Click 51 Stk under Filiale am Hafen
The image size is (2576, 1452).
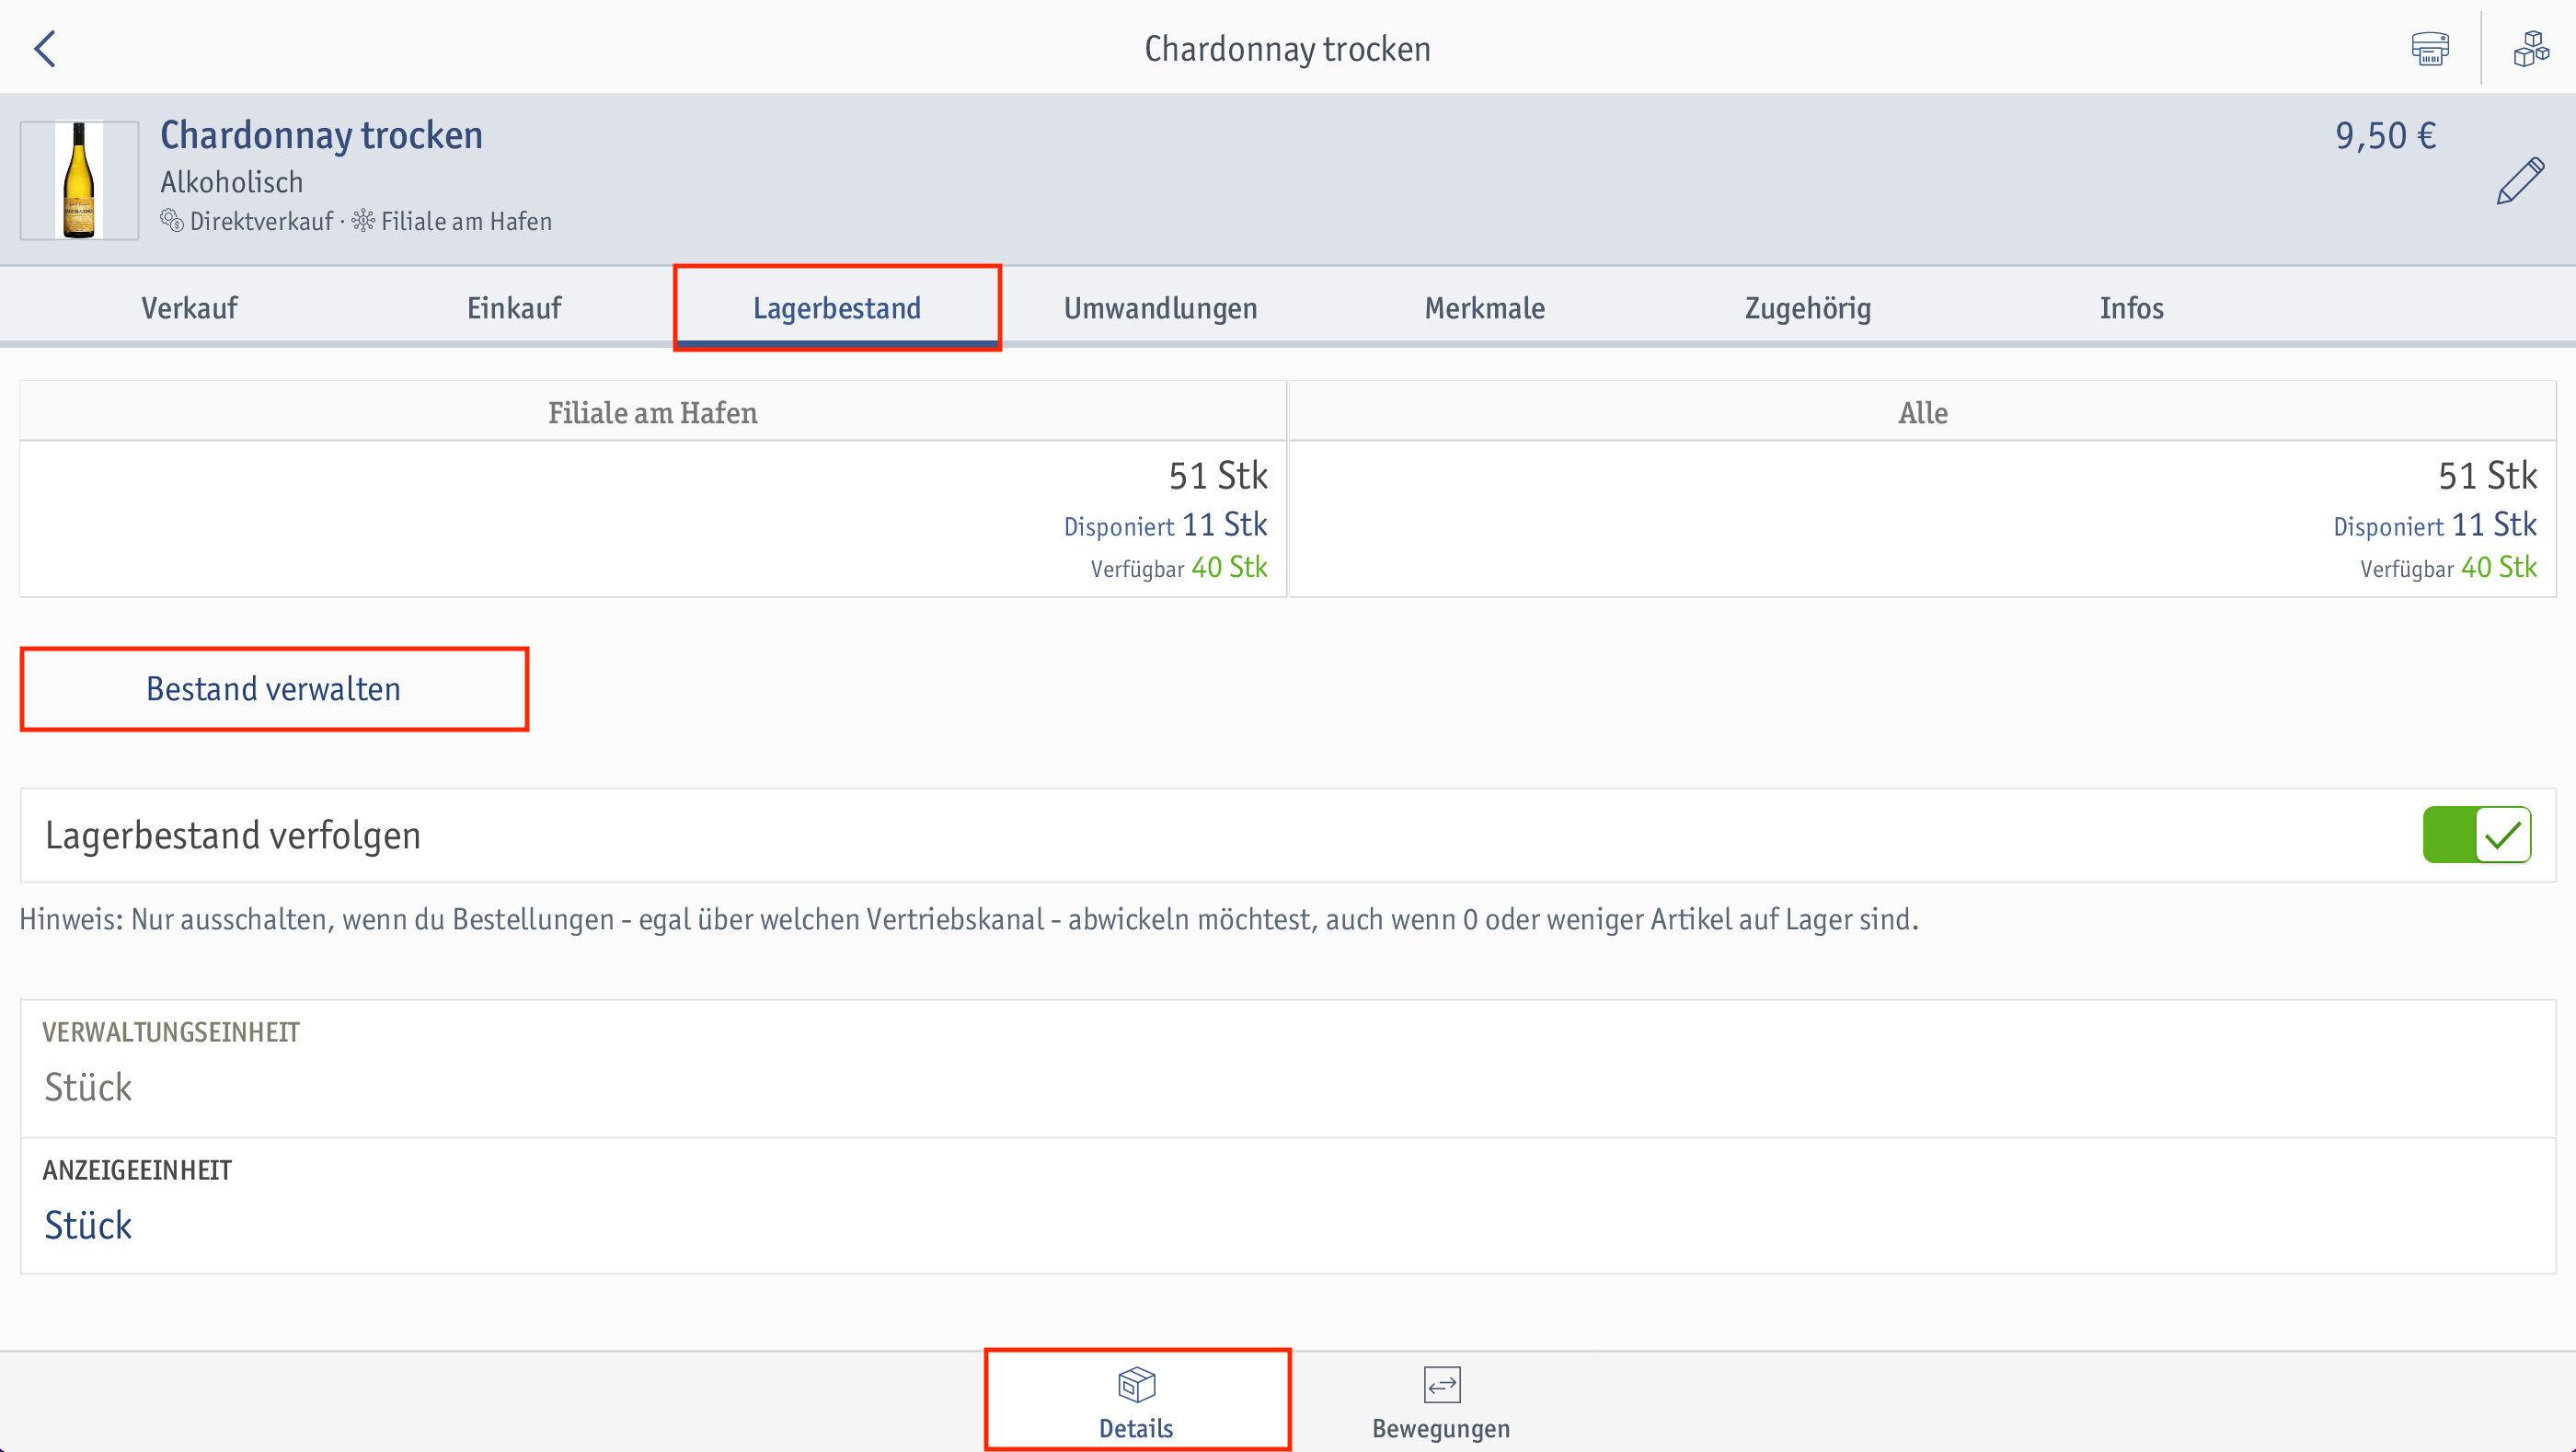[1218, 476]
